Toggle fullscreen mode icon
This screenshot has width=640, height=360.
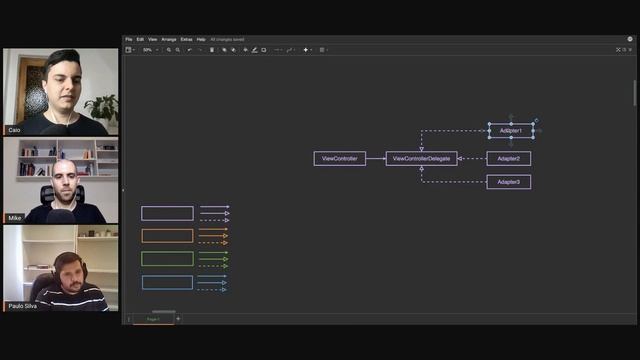618,50
